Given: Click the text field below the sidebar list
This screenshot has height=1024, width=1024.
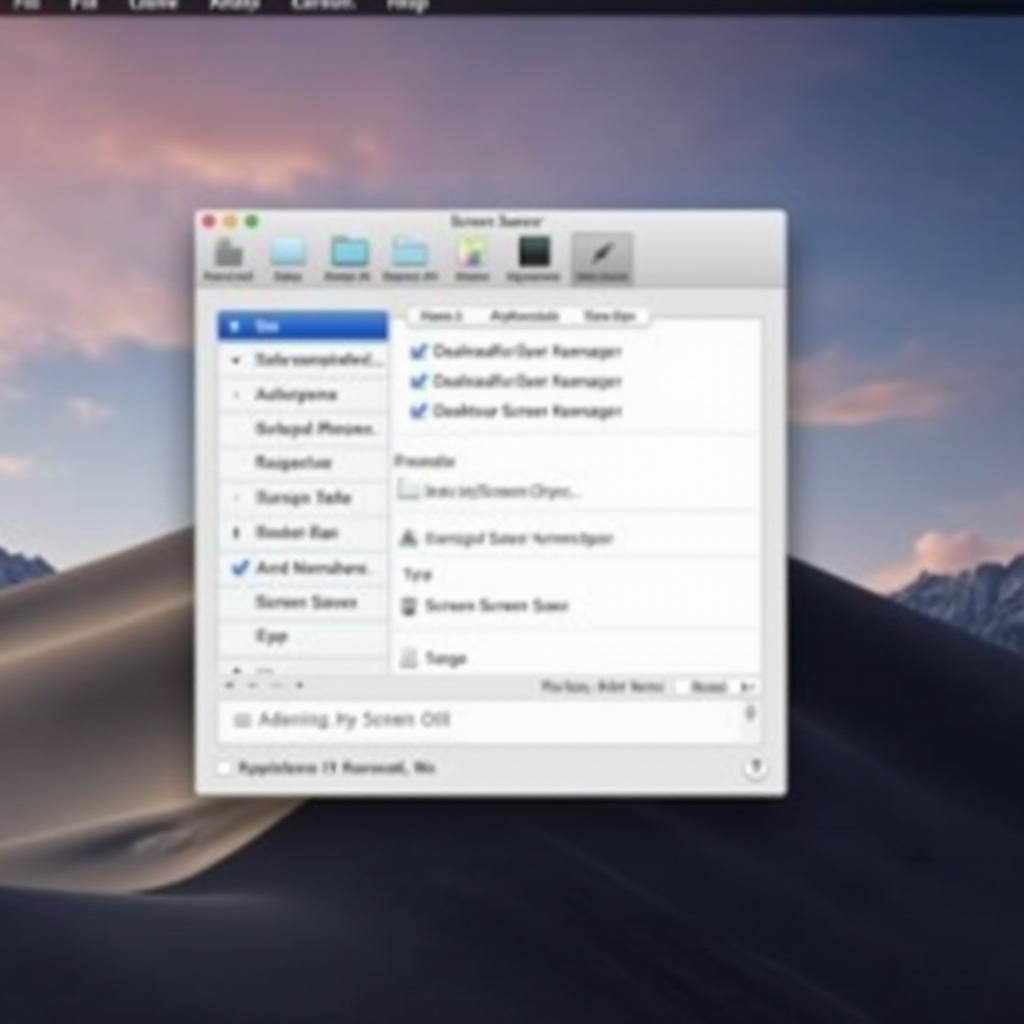Looking at the screenshot, I should tap(480, 720).
